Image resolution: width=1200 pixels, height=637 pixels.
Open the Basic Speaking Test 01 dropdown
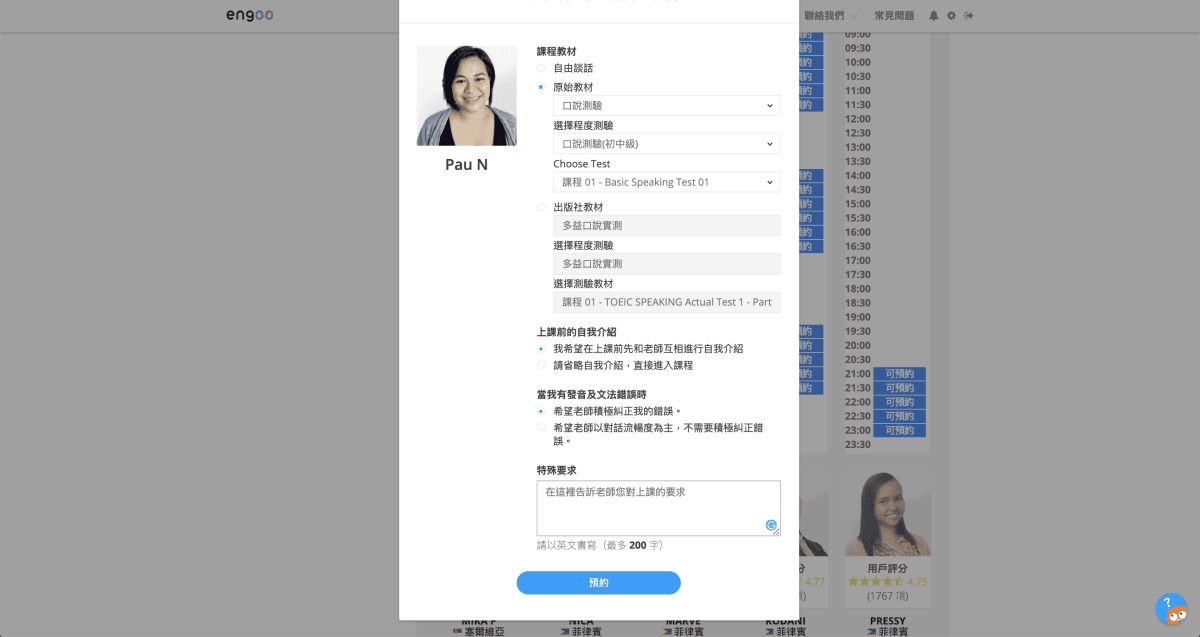click(667, 182)
